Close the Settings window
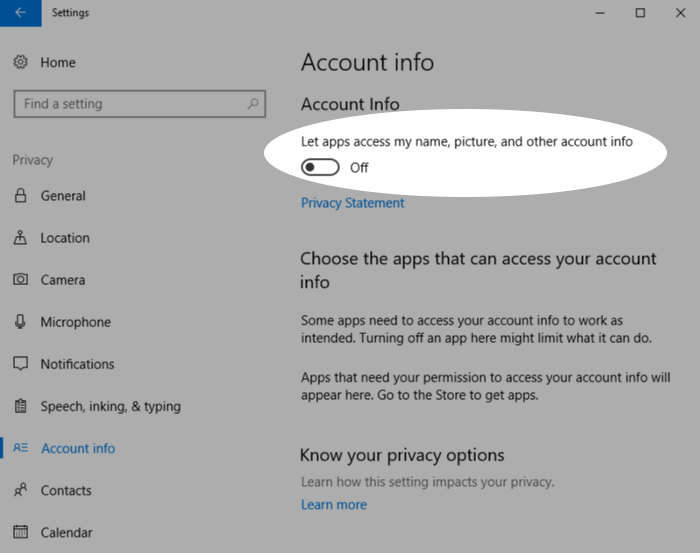The width and height of the screenshot is (700, 553). click(680, 13)
